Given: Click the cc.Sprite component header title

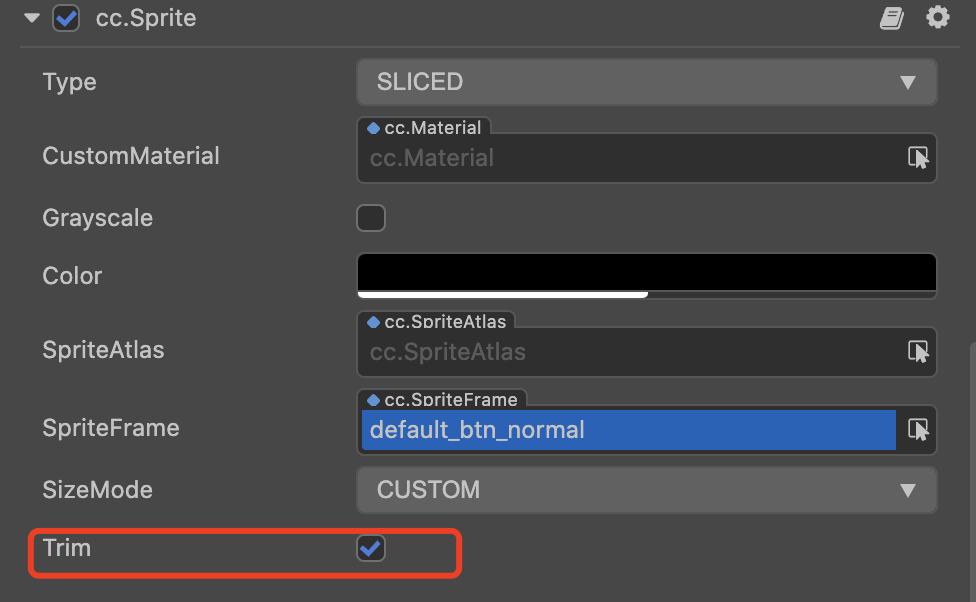Looking at the screenshot, I should (146, 18).
